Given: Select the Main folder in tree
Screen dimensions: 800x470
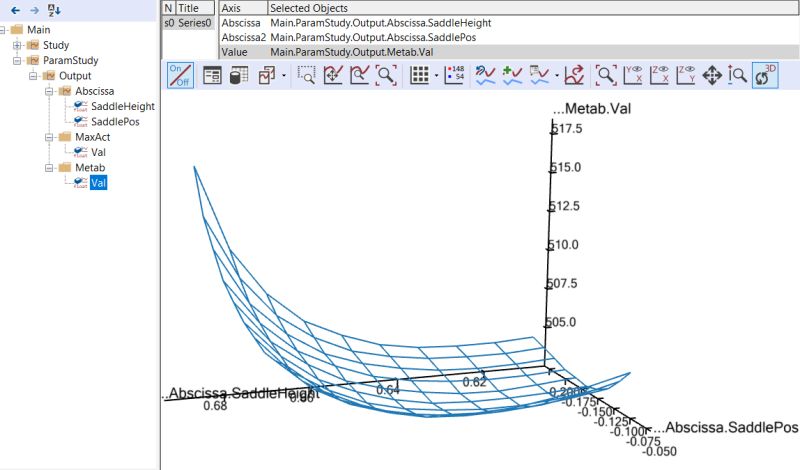Looking at the screenshot, I should point(38,30).
